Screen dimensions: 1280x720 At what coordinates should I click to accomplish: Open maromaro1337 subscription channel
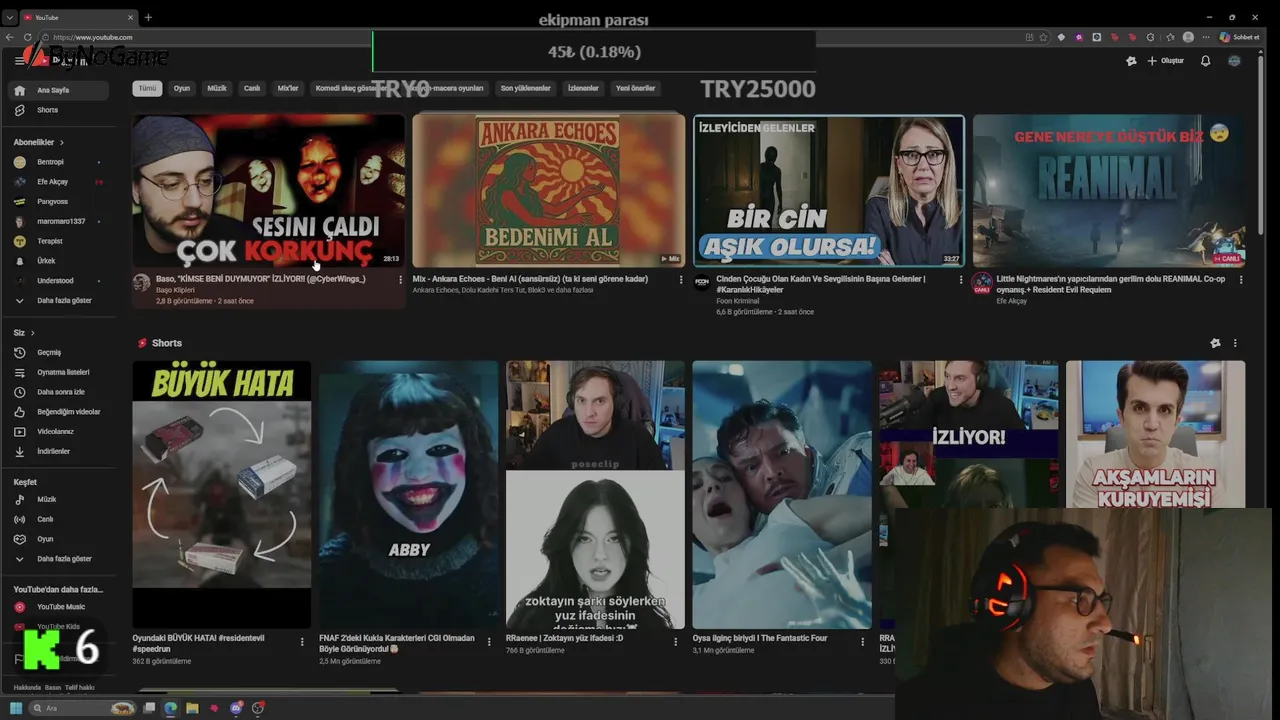[58, 221]
